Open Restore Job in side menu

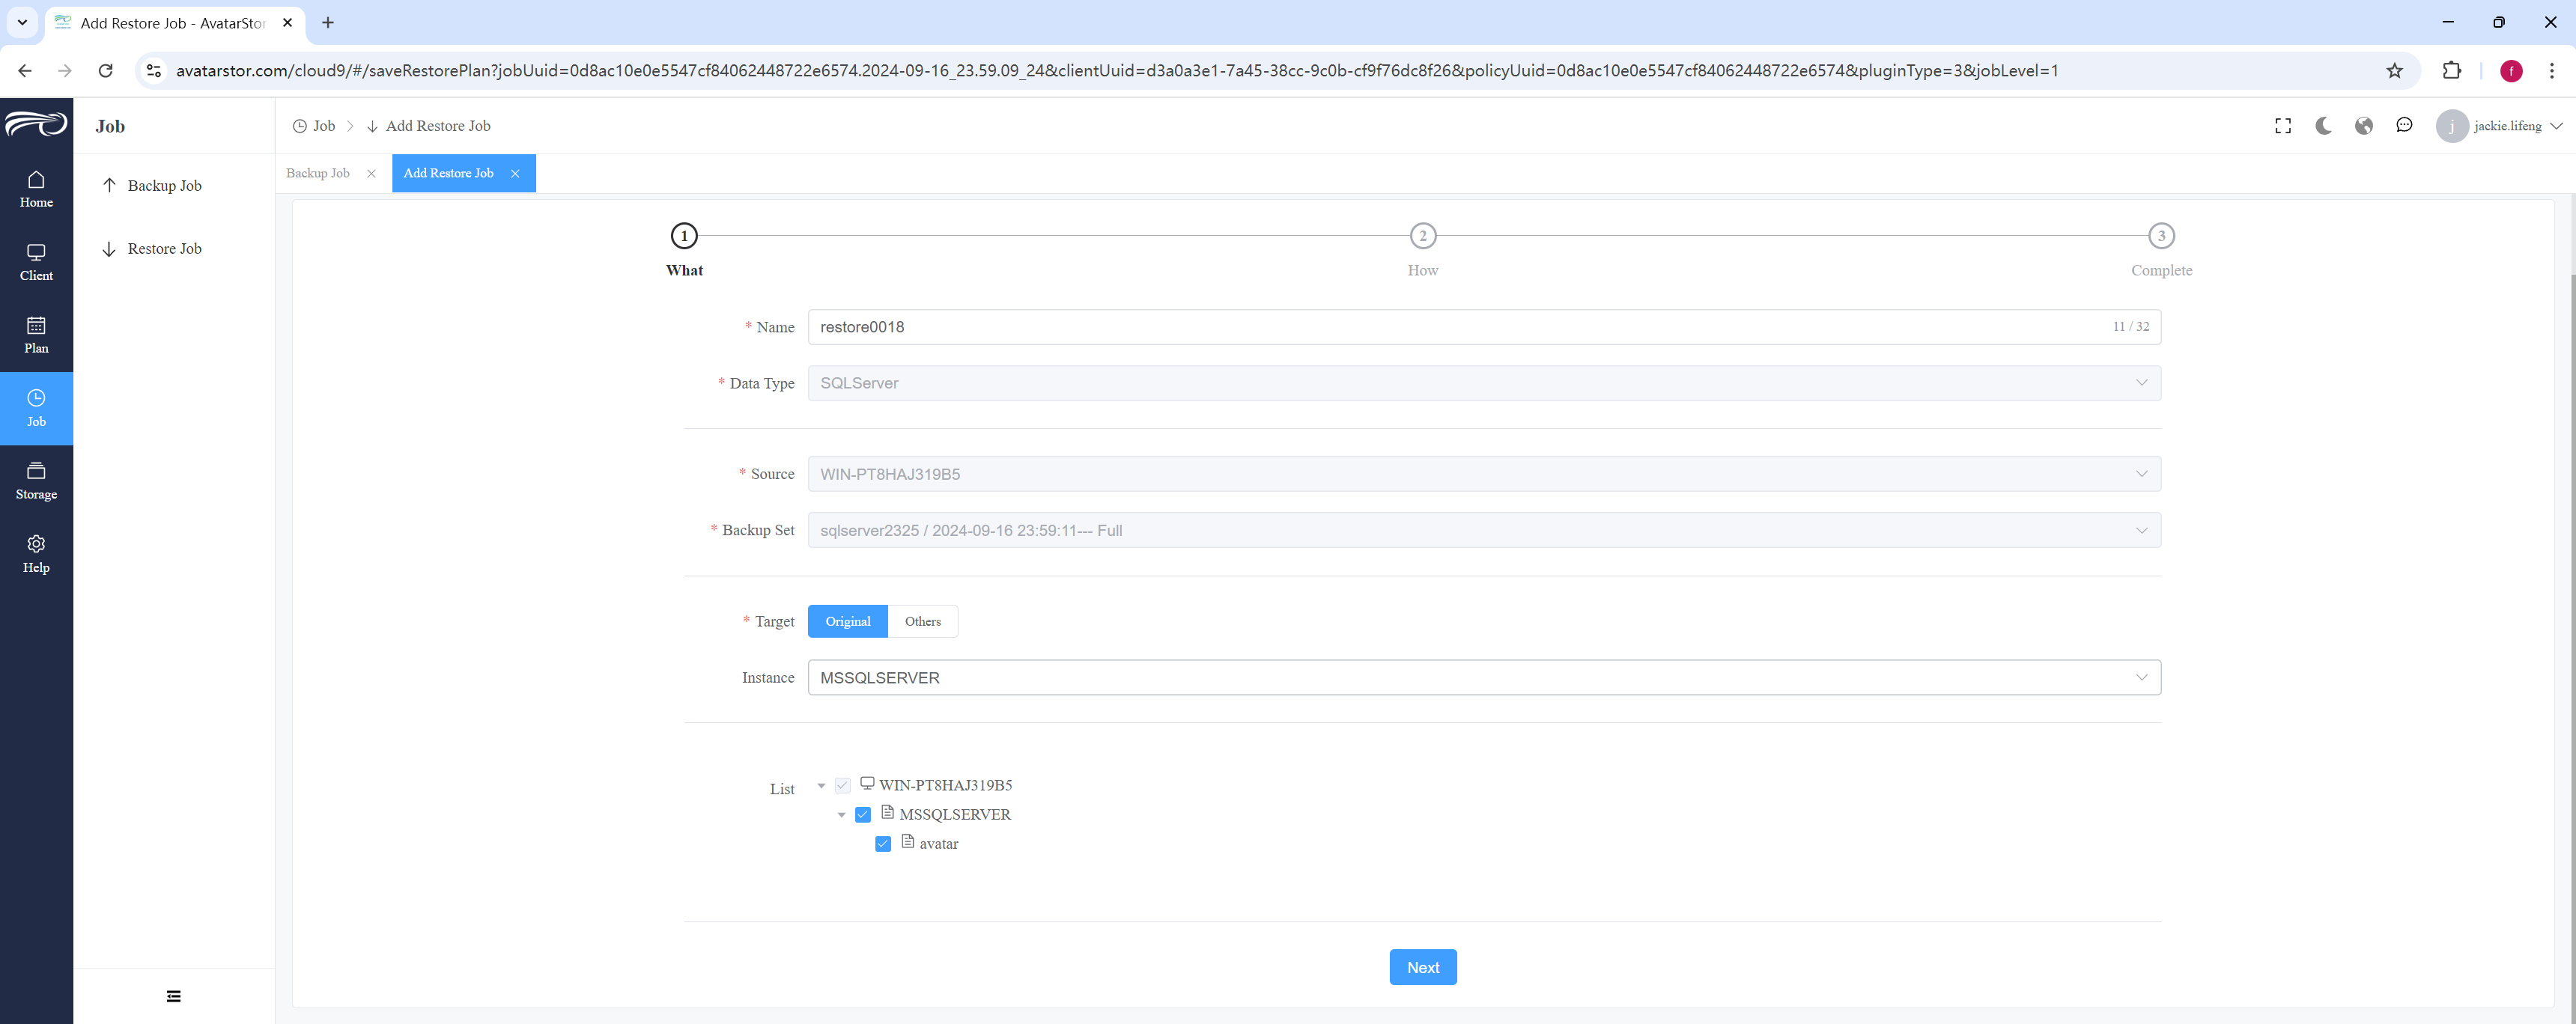(164, 249)
